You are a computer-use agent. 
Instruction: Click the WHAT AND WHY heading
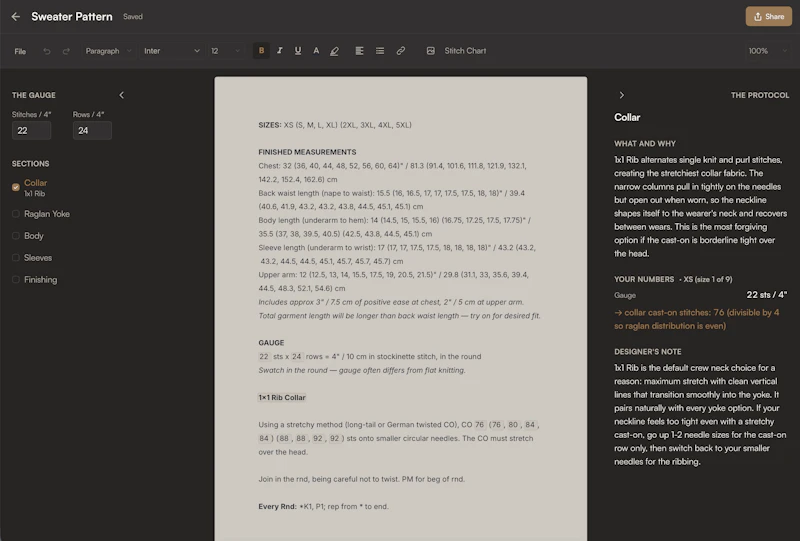point(645,144)
